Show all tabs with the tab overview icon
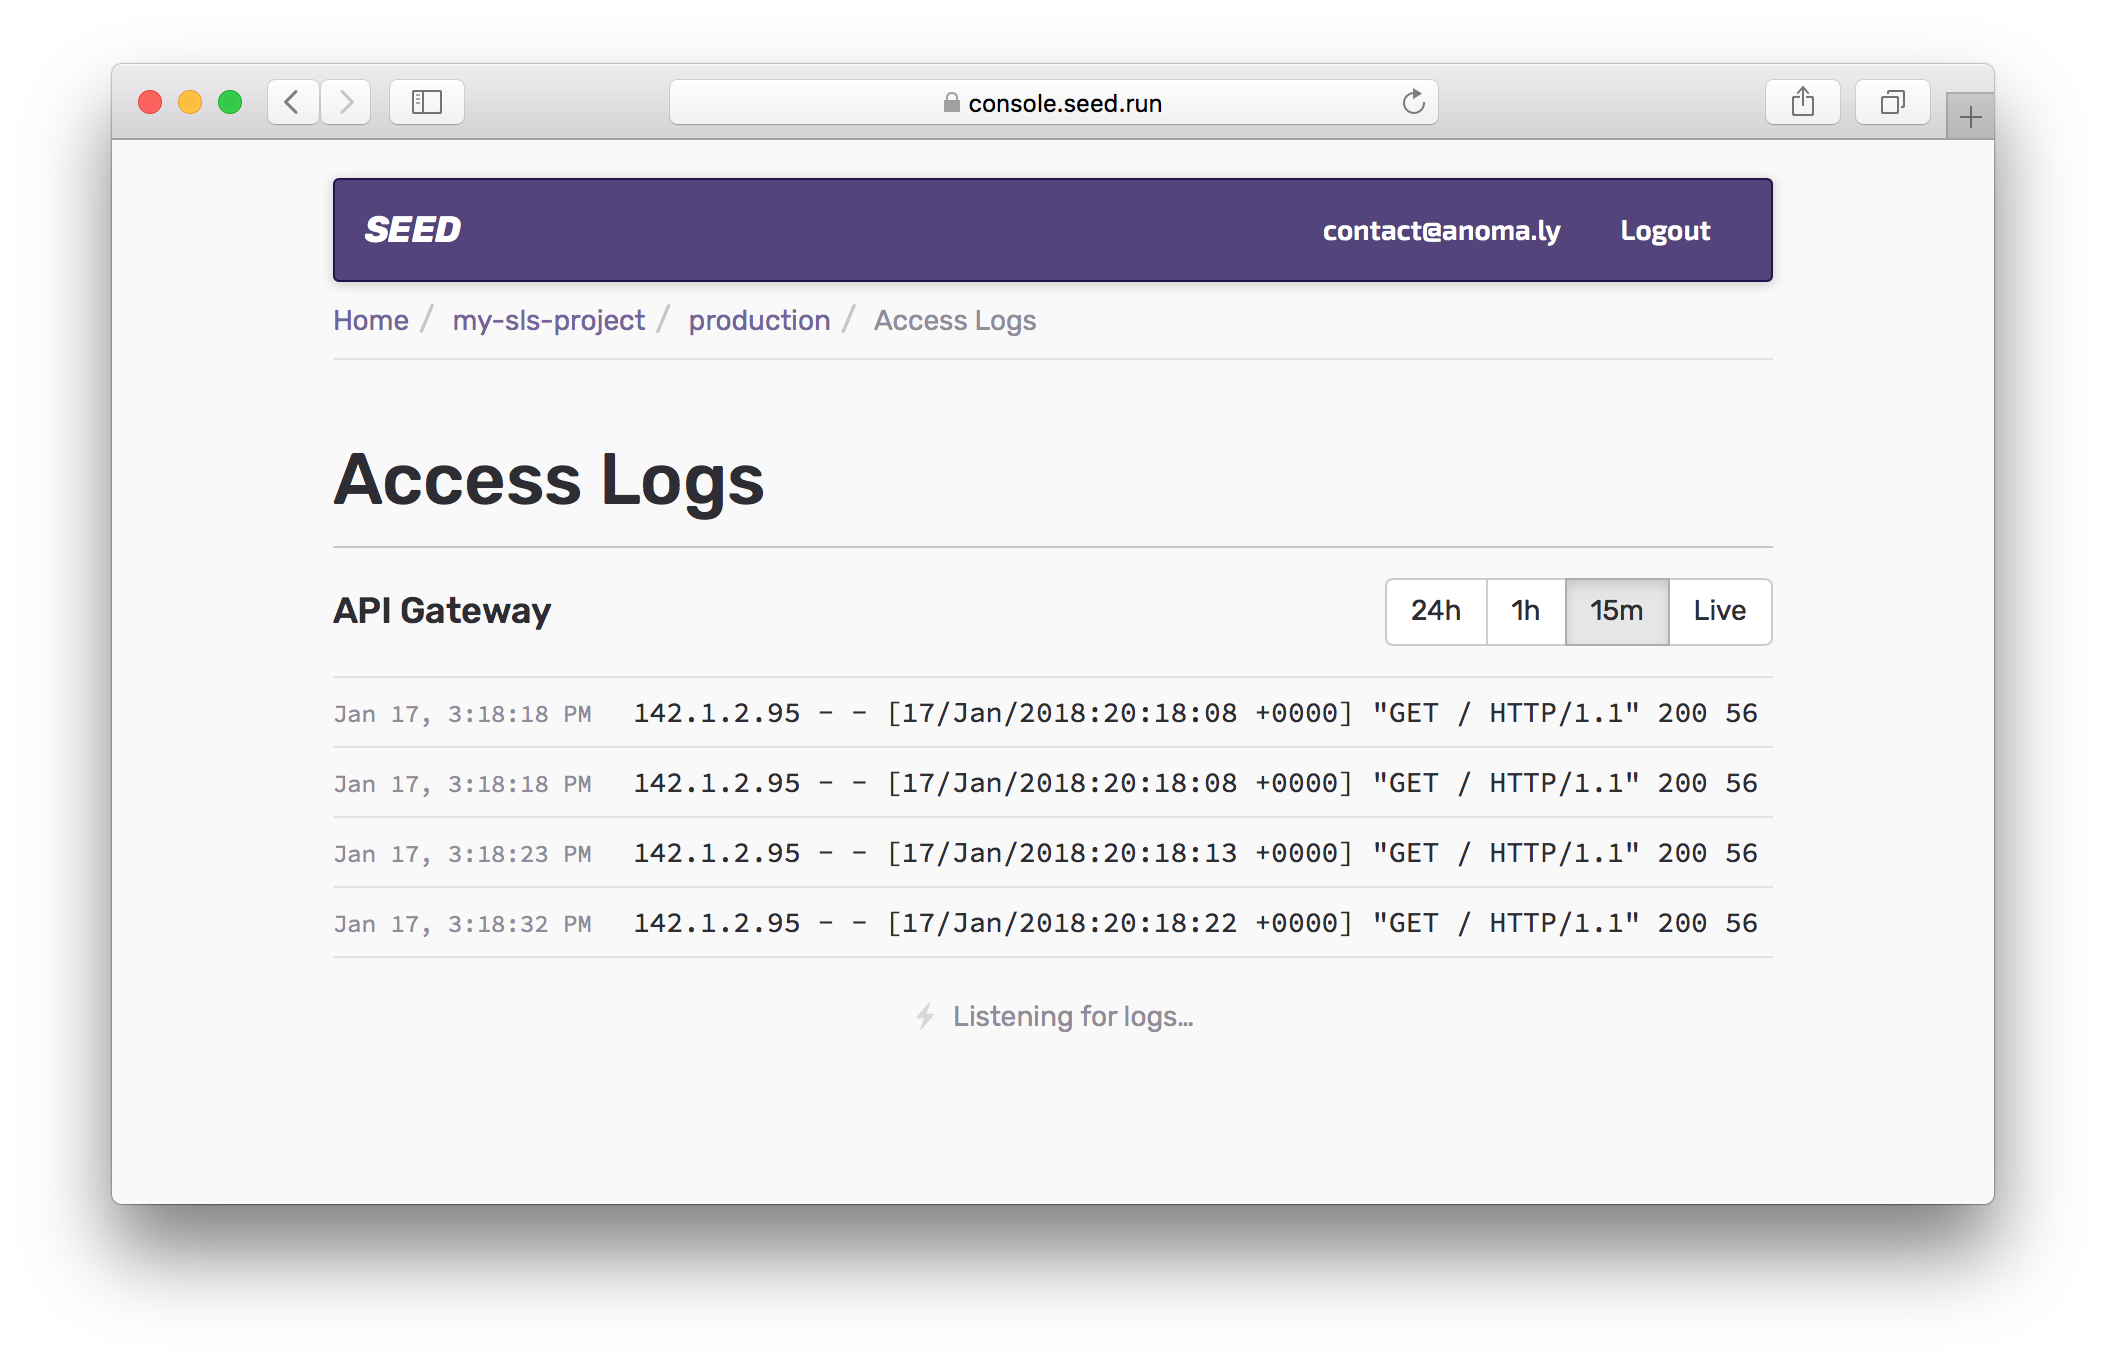 tap(1891, 101)
